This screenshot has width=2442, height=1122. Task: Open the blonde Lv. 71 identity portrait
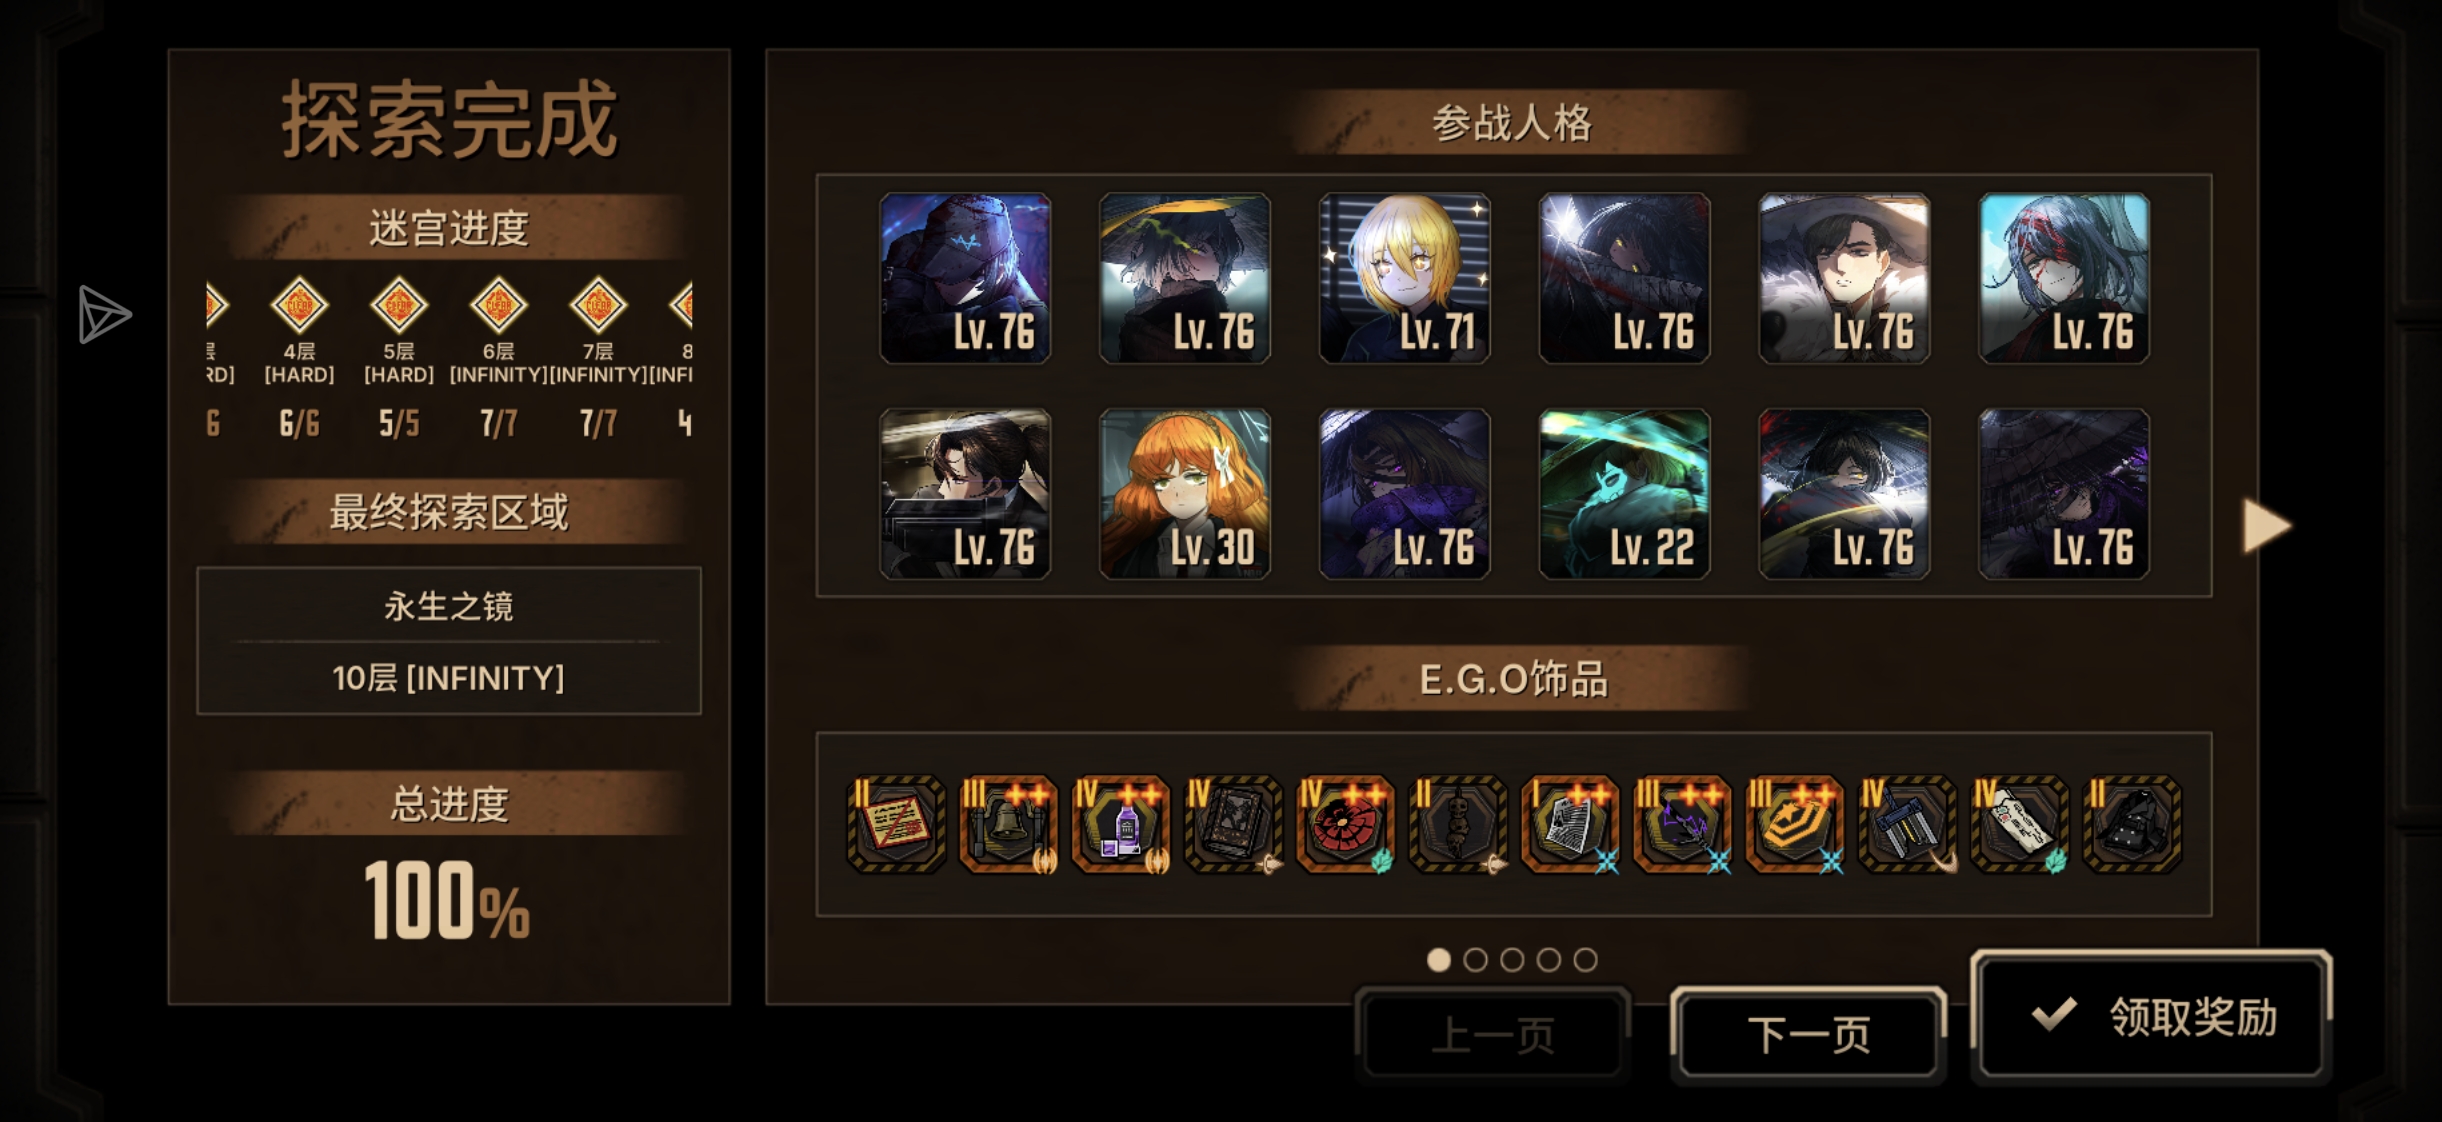tap(1404, 278)
